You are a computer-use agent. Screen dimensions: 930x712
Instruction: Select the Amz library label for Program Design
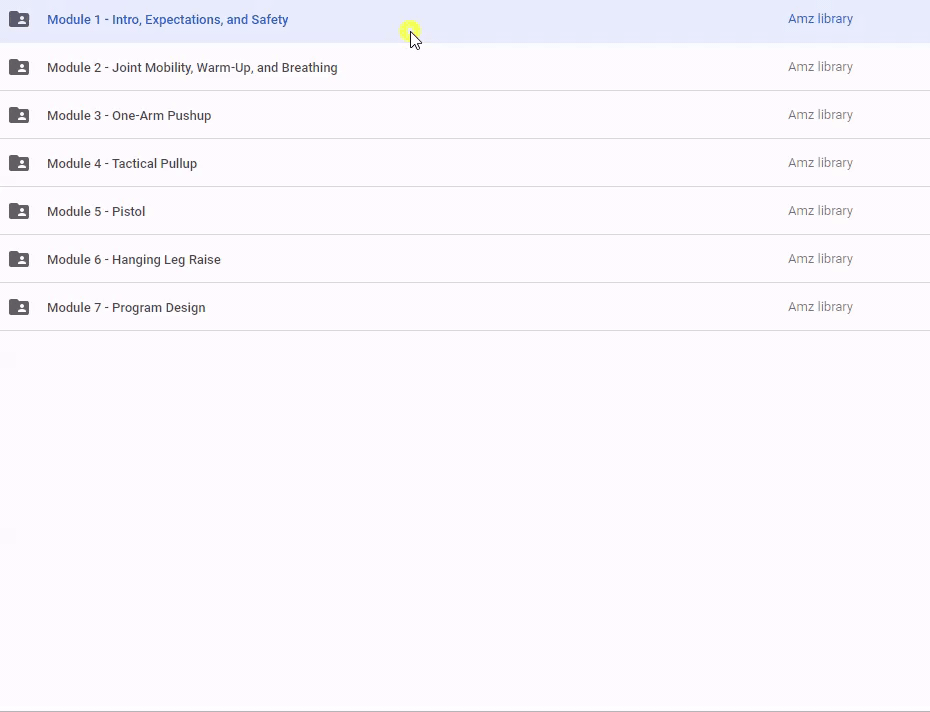(820, 307)
